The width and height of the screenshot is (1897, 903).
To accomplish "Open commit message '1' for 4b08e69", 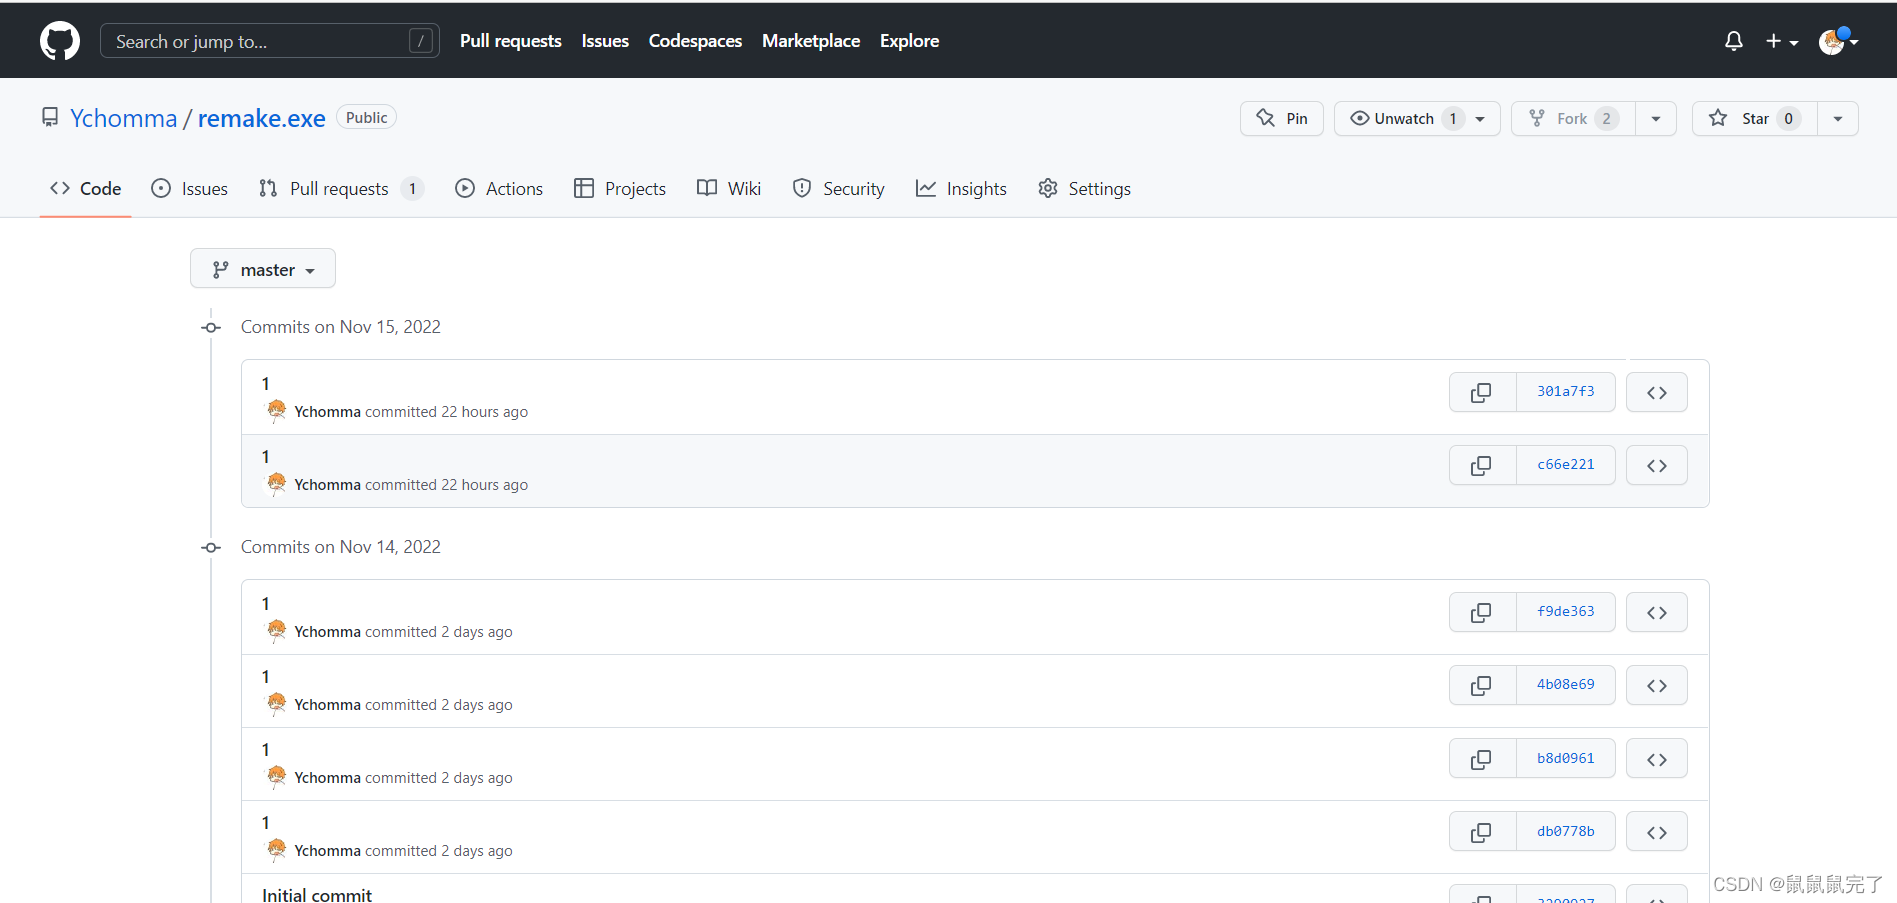I will click(266, 677).
